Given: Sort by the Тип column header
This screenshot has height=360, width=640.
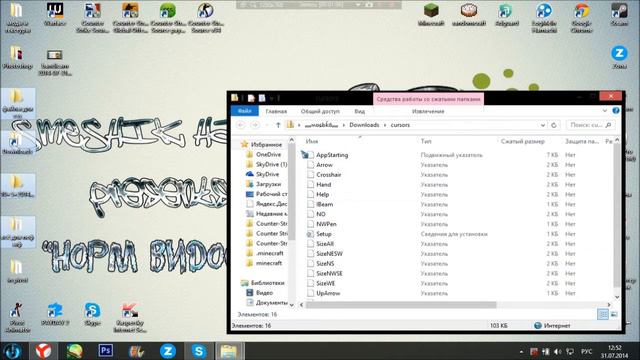Looking at the screenshot, I should pyautogui.click(x=426, y=141).
